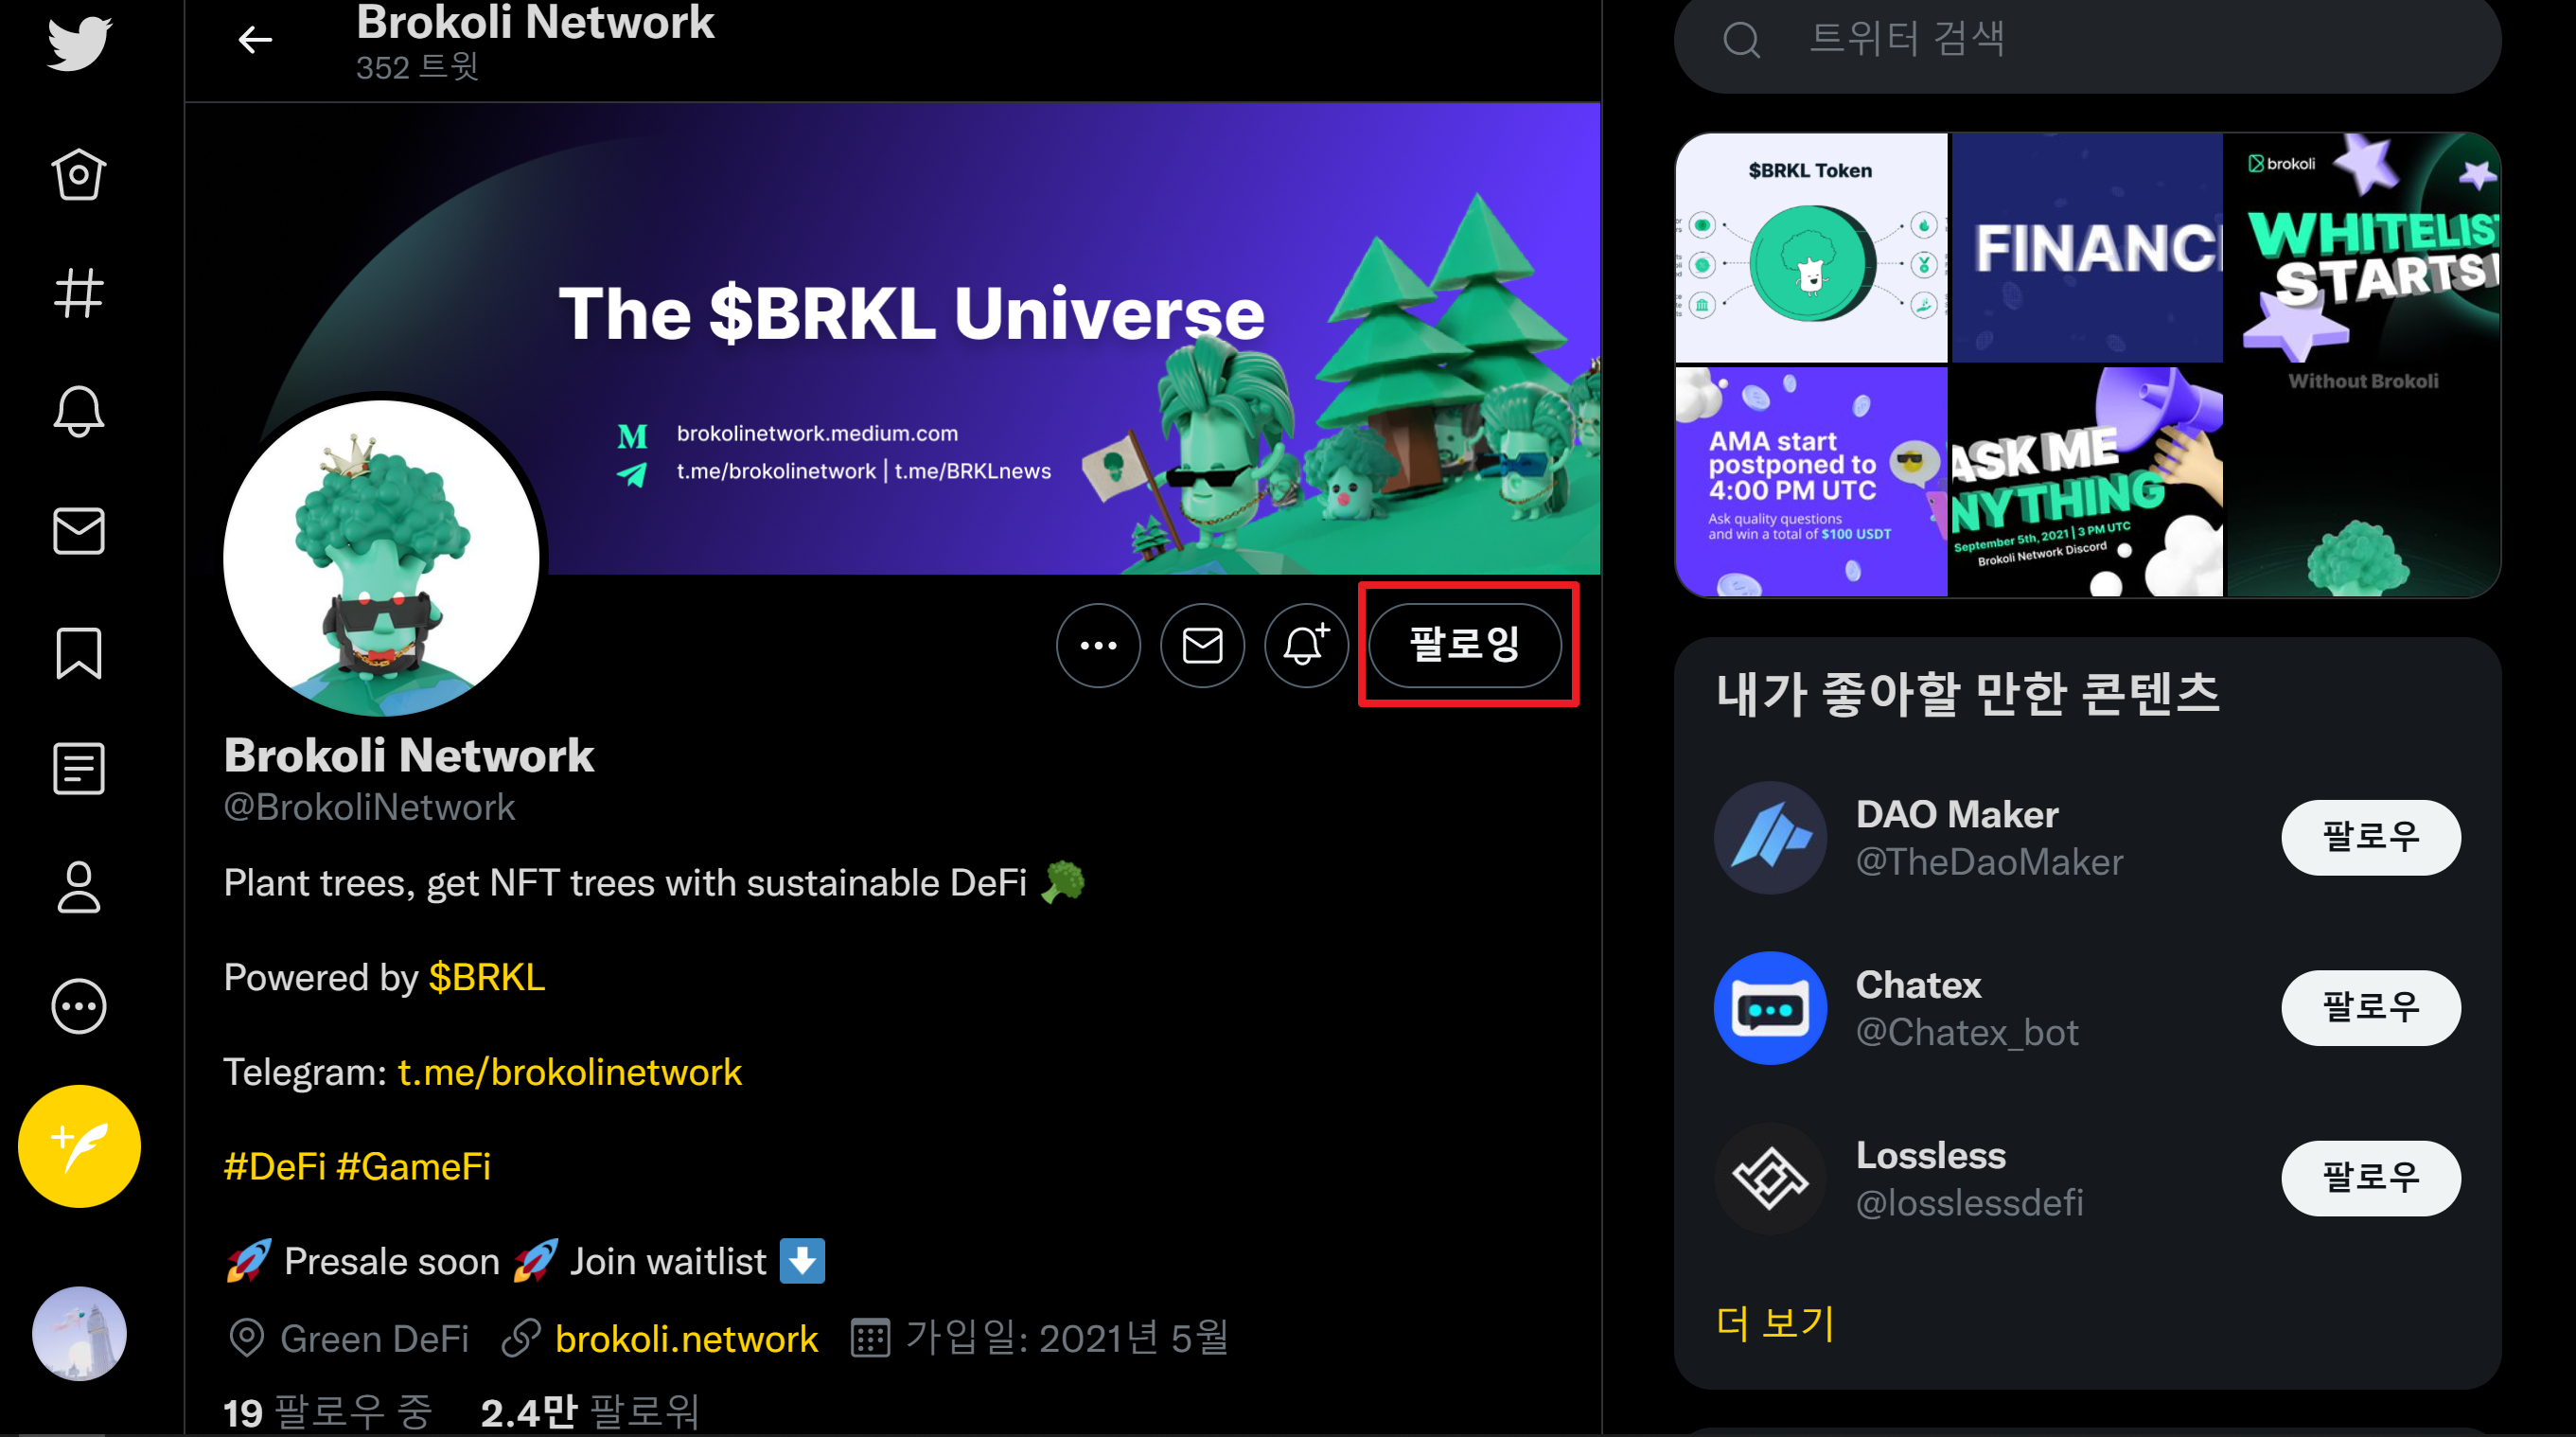This screenshot has width=2576, height=1437.
Task: Open Lists icon in the sidebar
Action: pos(79,769)
